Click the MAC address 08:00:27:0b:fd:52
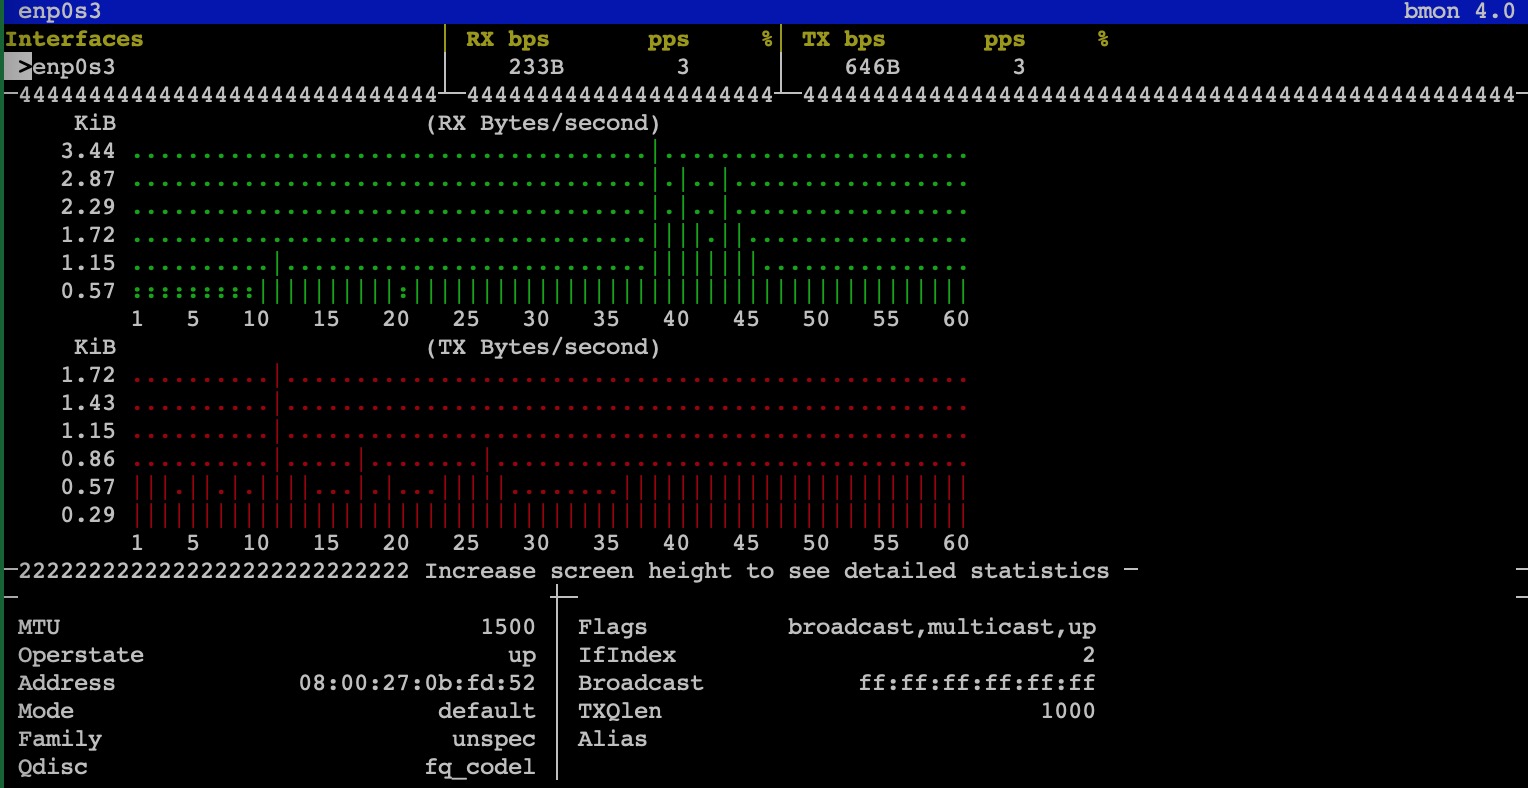Viewport: 1528px width, 788px height. 417,683
